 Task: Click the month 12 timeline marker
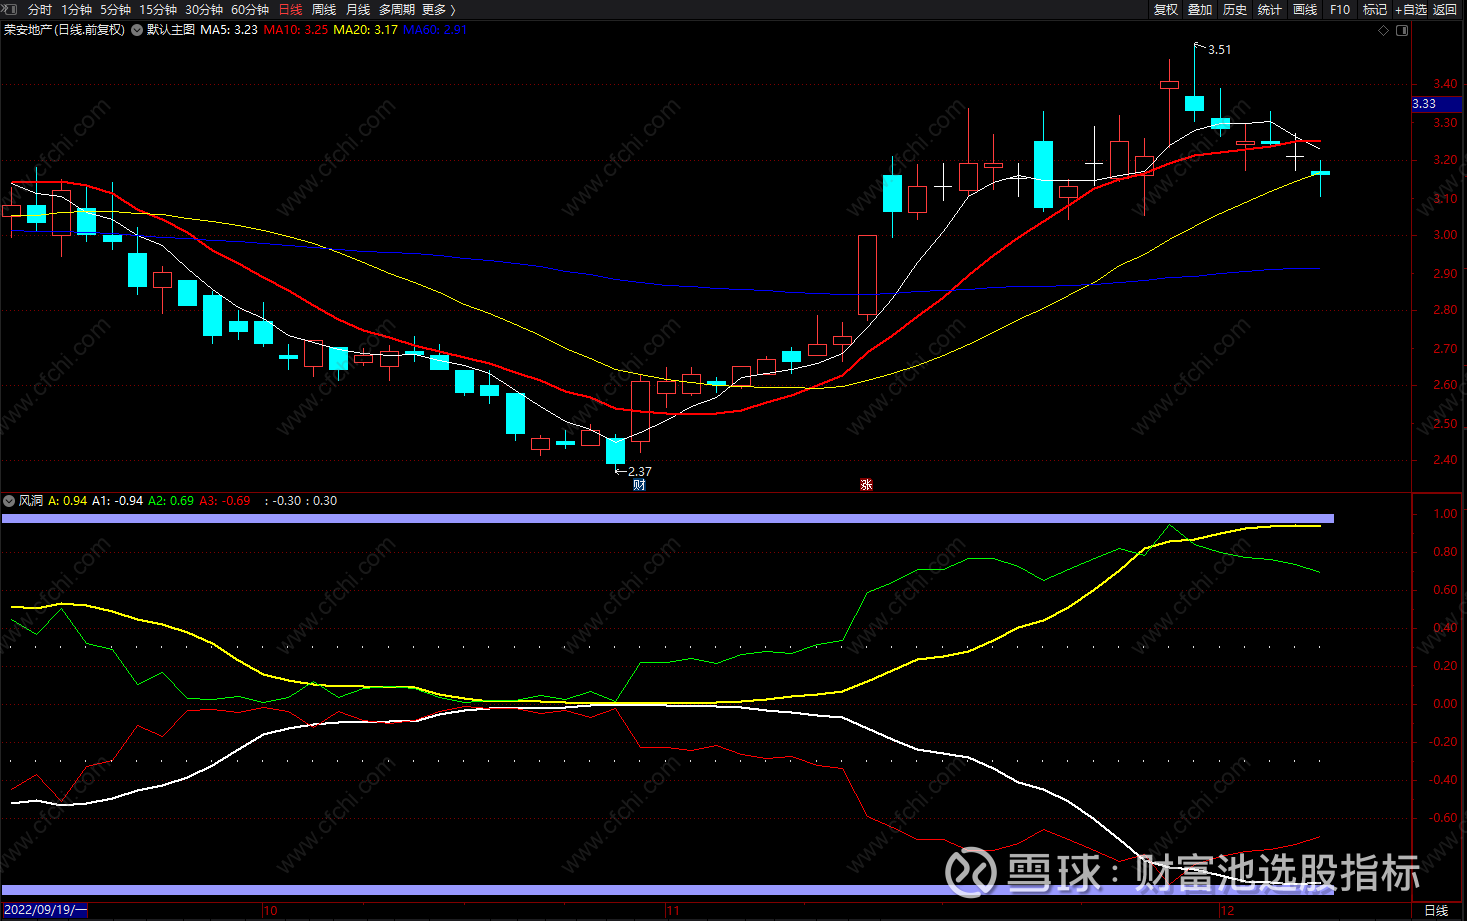click(x=1228, y=911)
